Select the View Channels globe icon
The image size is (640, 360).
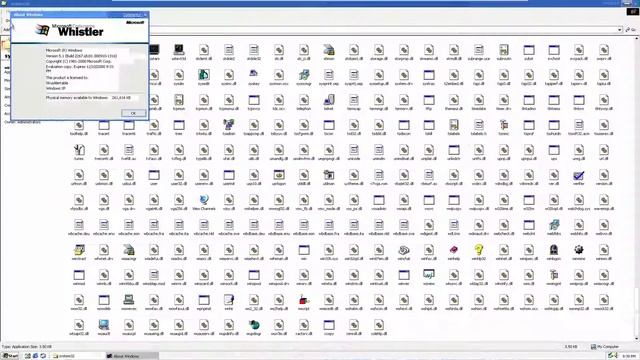point(204,200)
